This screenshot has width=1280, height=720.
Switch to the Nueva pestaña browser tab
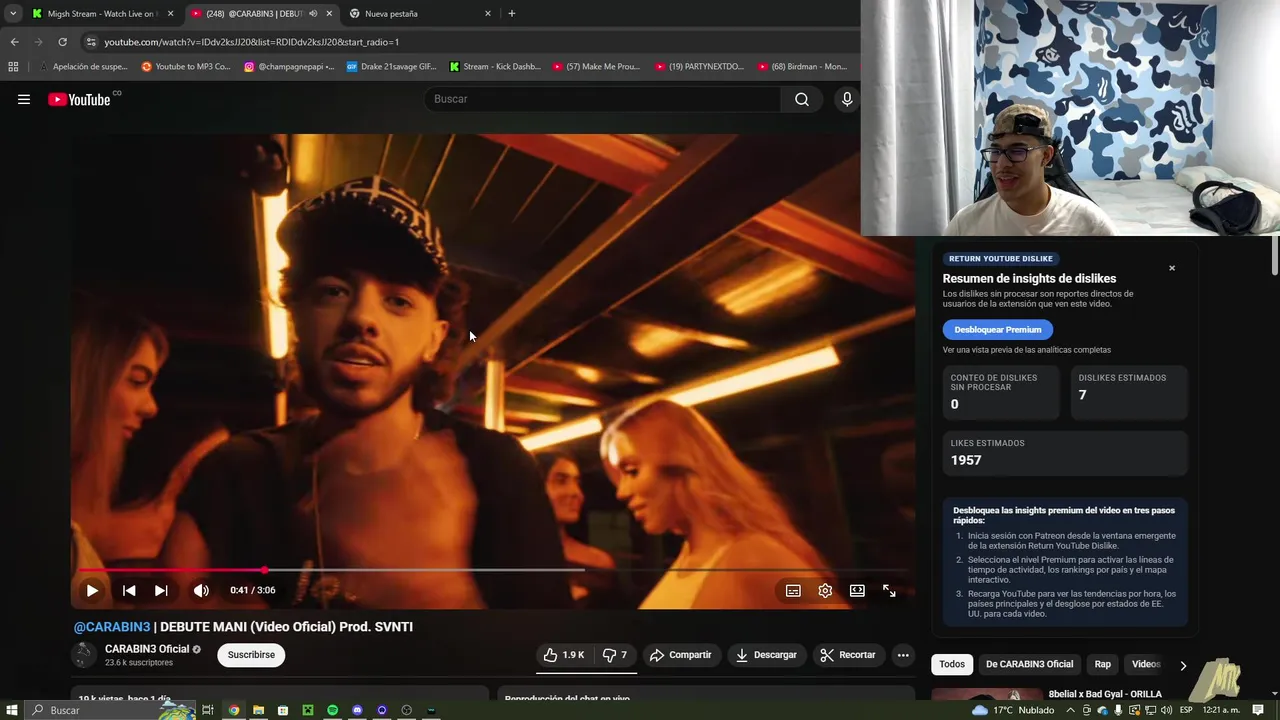pos(420,14)
